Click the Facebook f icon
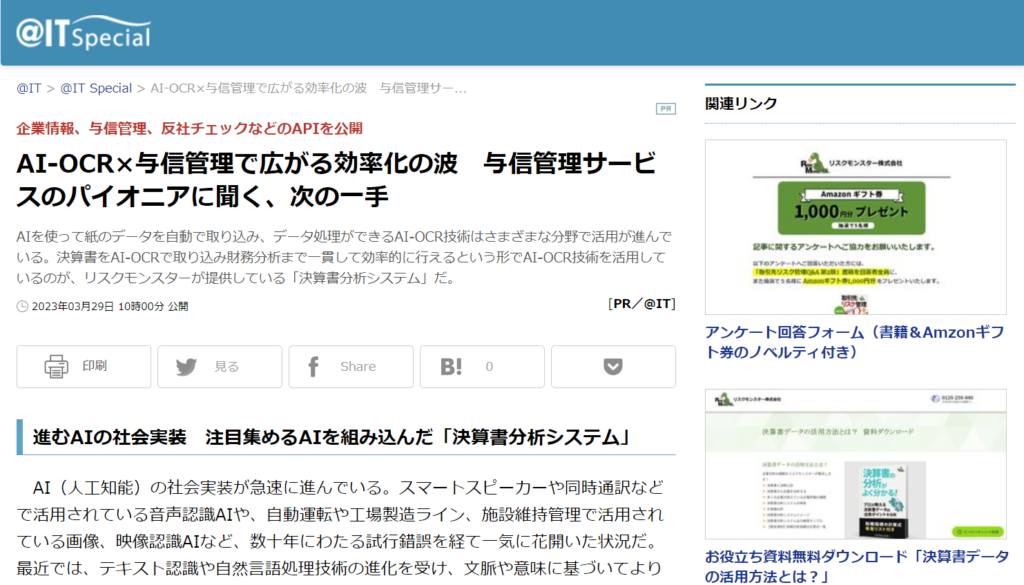Viewport: 1024px width, 585px height. point(313,367)
